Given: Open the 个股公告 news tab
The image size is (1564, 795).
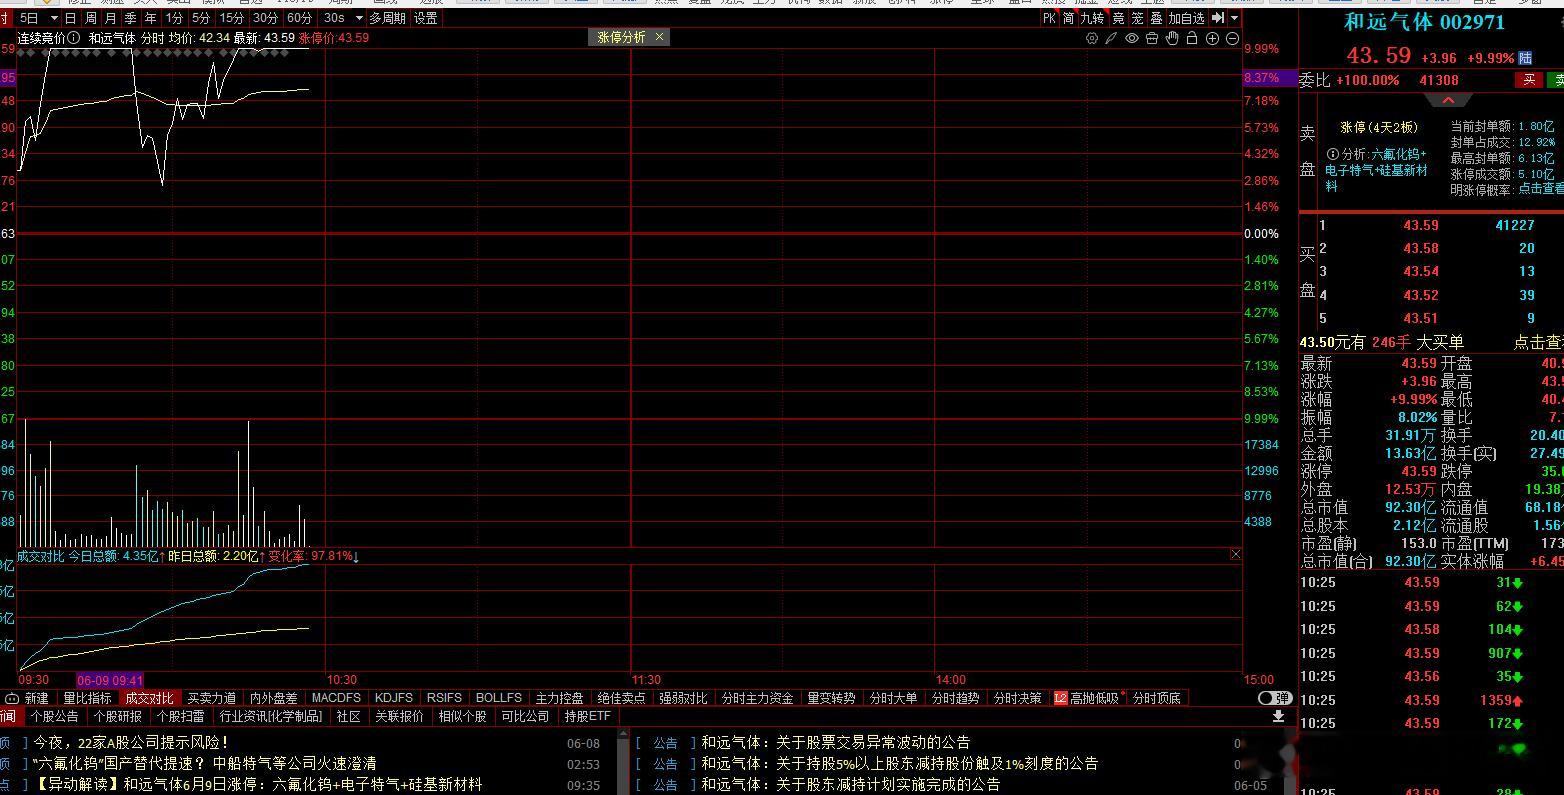Looking at the screenshot, I should tap(55, 716).
